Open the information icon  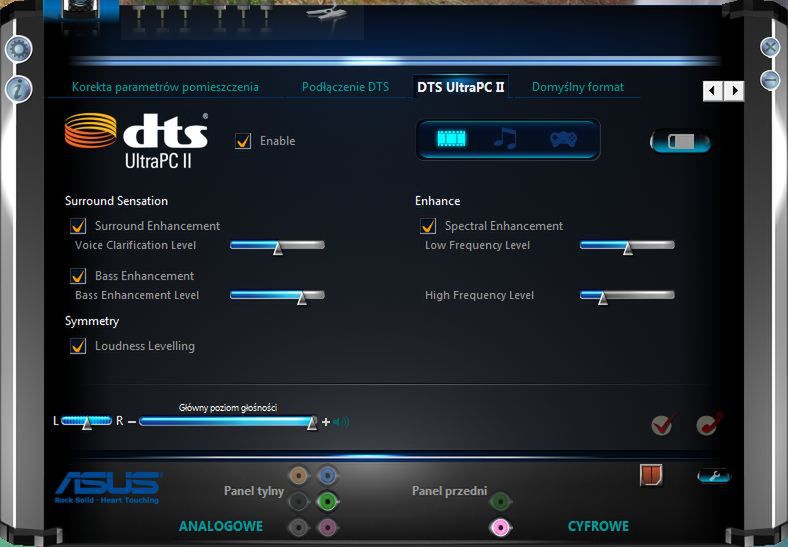[19, 89]
